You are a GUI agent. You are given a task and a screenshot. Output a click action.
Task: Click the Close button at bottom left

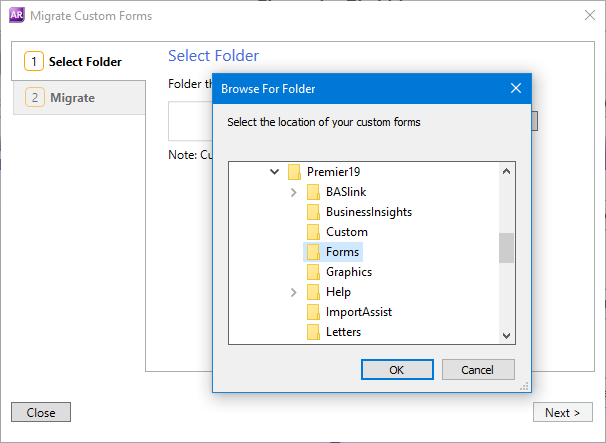click(41, 412)
